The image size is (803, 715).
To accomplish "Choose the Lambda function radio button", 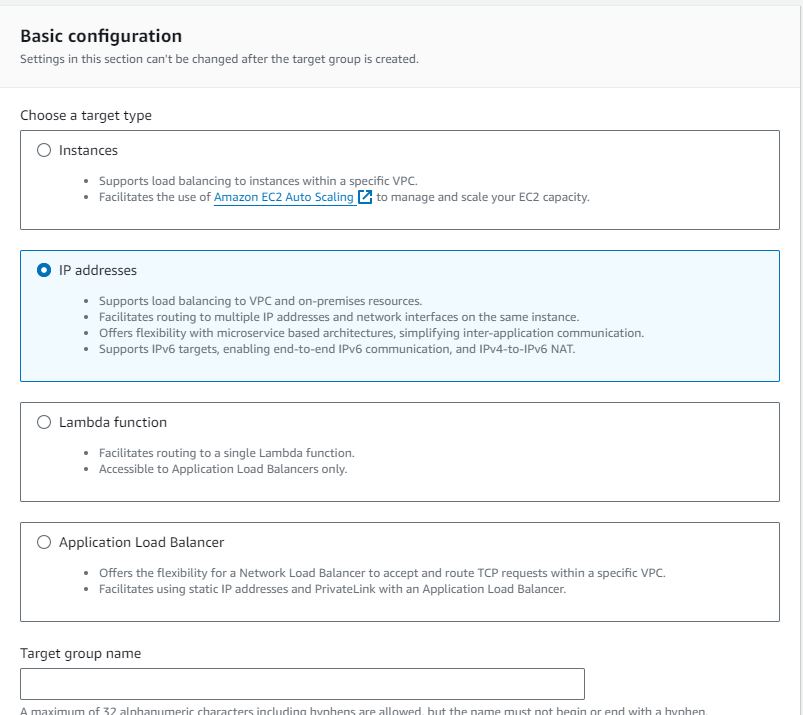I will pos(43,422).
